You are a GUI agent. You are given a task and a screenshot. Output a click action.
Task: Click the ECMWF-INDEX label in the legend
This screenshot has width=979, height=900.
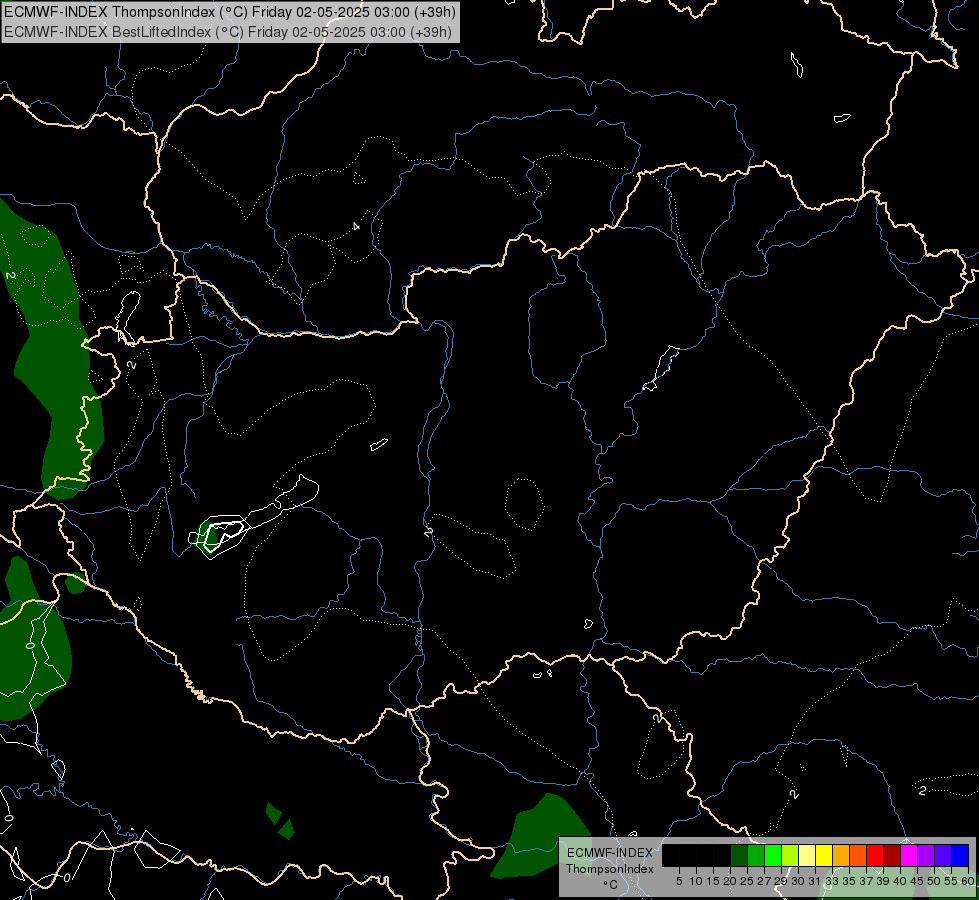[609, 853]
